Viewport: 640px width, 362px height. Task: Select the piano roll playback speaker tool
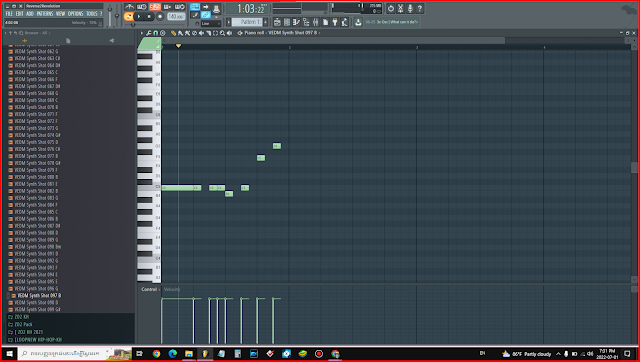tap(229, 33)
